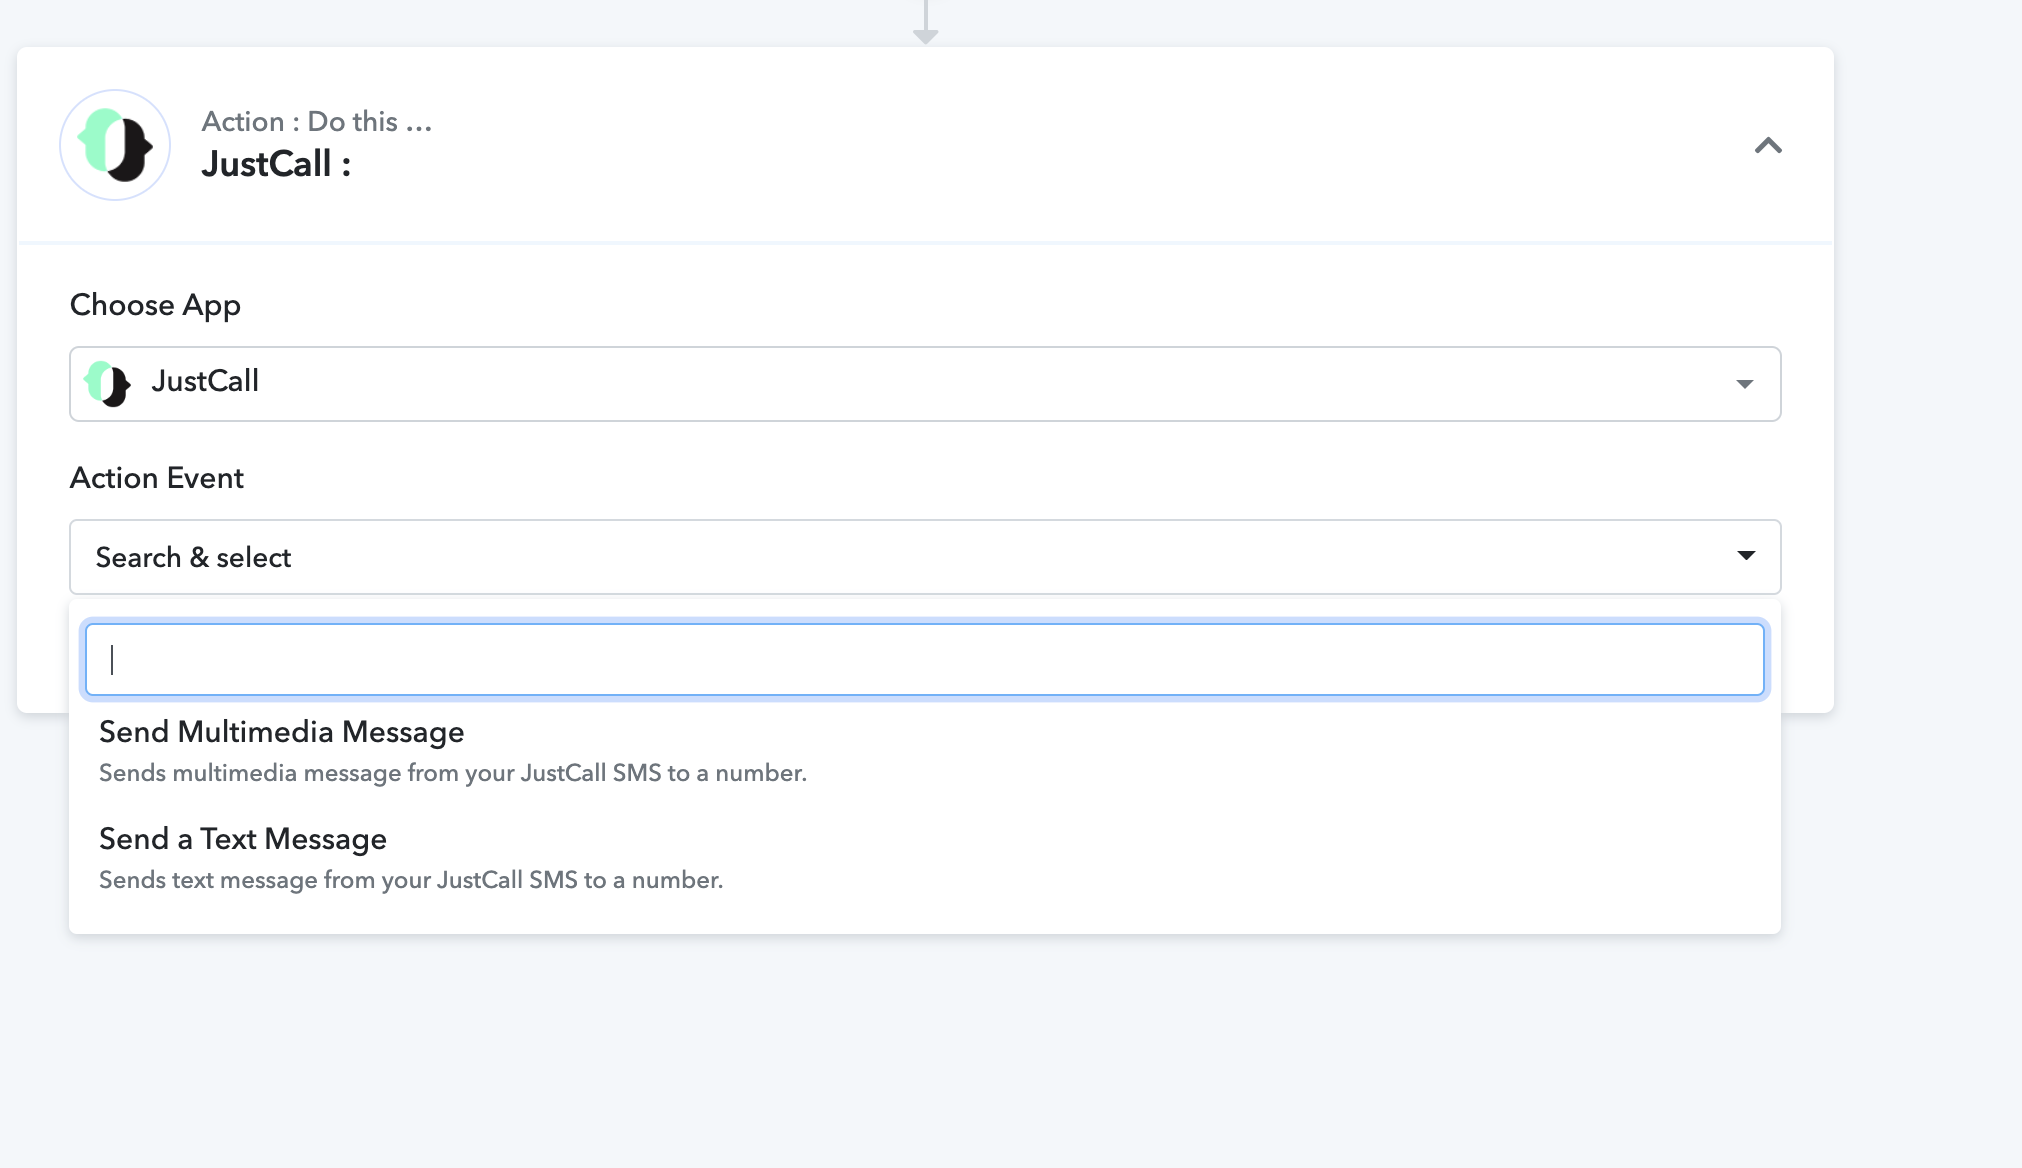This screenshot has width=2022, height=1168.
Task: Click the 'Sends multimedia message' description text
Action: [453, 773]
